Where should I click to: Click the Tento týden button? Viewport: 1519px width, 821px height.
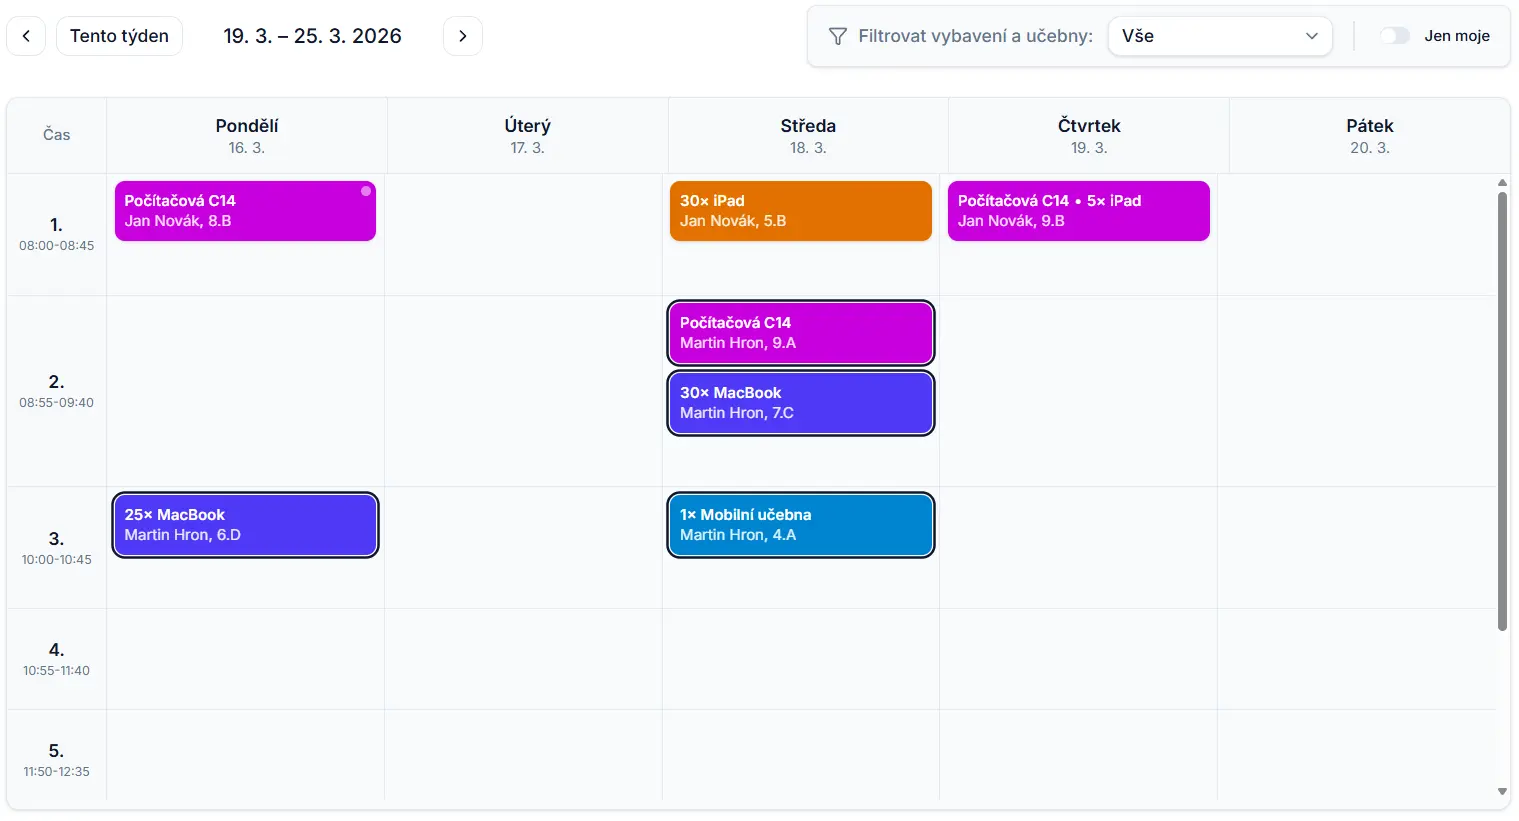(x=119, y=36)
